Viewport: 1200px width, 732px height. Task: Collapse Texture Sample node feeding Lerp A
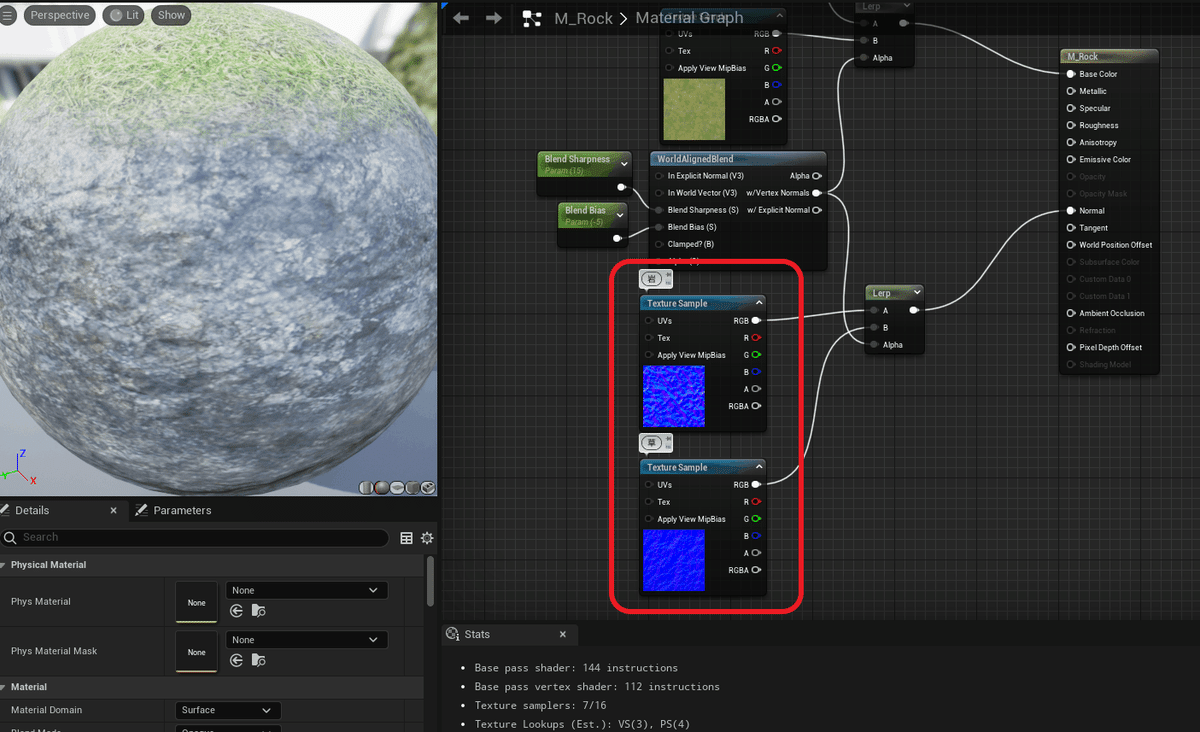coord(758,303)
